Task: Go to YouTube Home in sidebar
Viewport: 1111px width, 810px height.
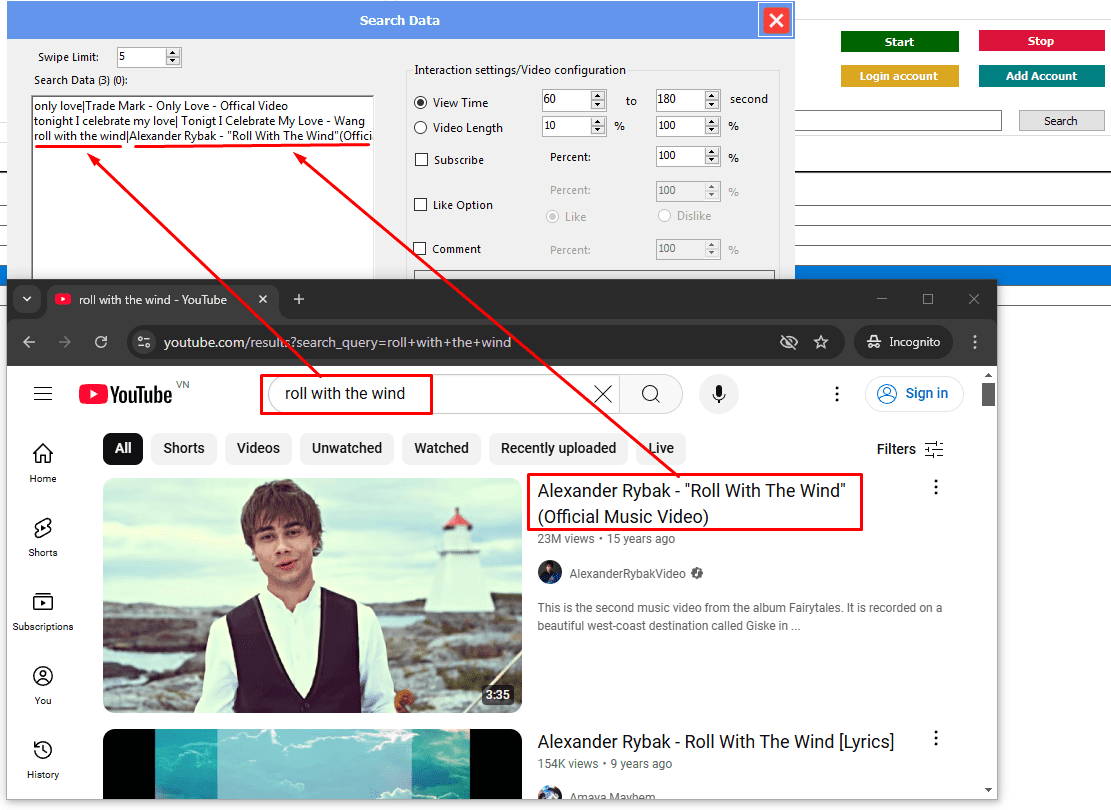Action: 43,463
